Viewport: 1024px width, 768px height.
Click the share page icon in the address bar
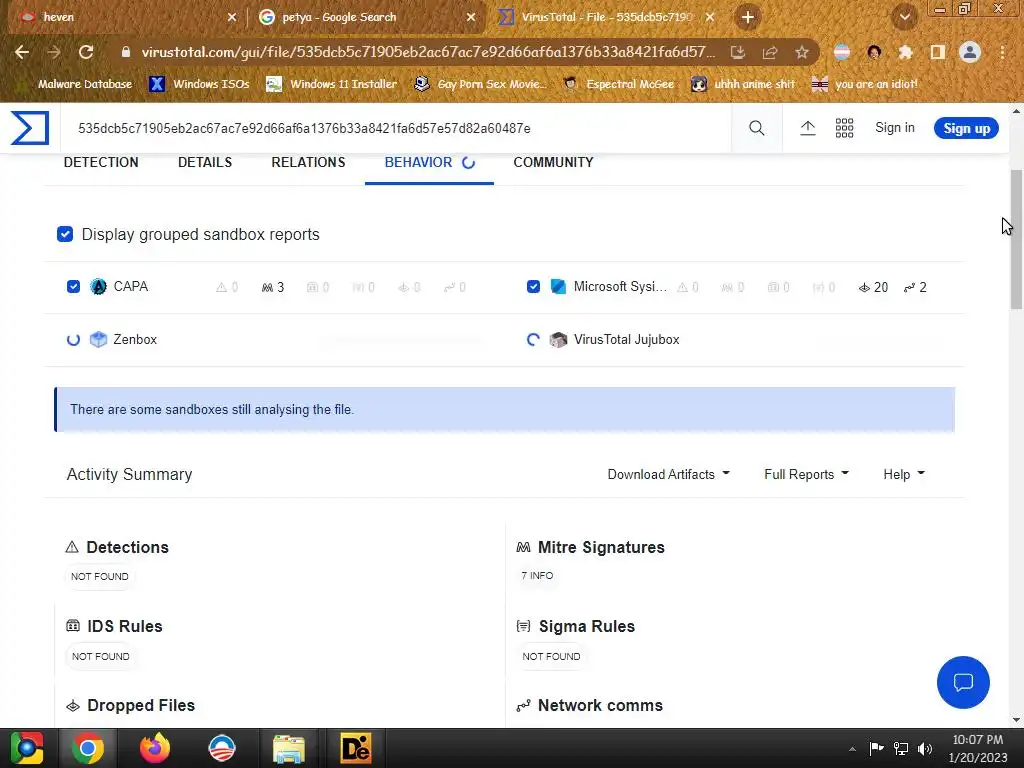point(770,52)
